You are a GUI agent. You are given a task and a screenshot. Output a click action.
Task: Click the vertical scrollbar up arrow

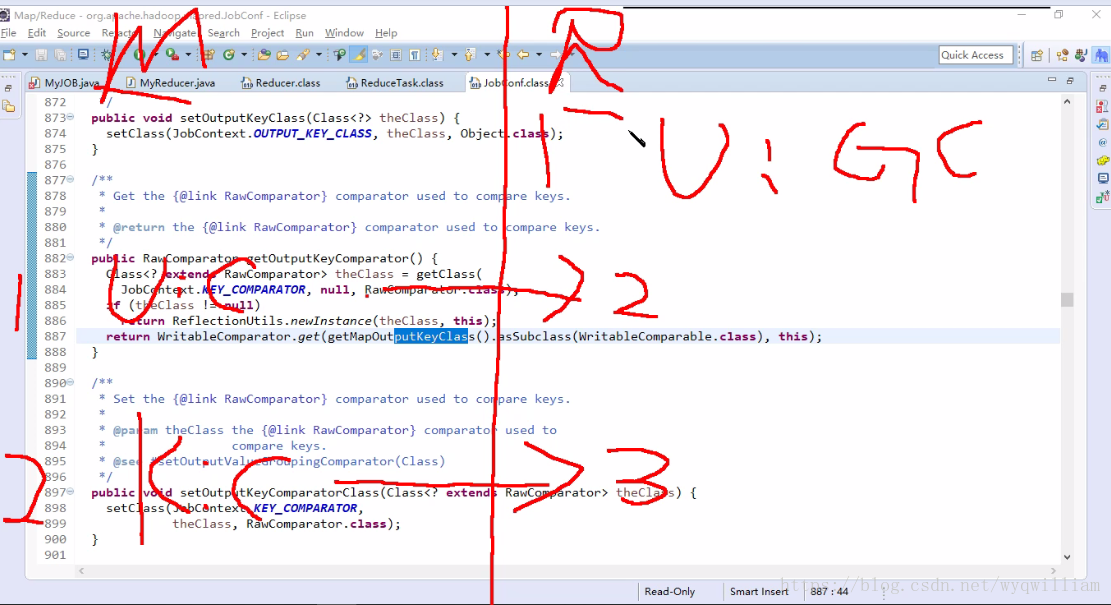pyautogui.click(x=1067, y=102)
